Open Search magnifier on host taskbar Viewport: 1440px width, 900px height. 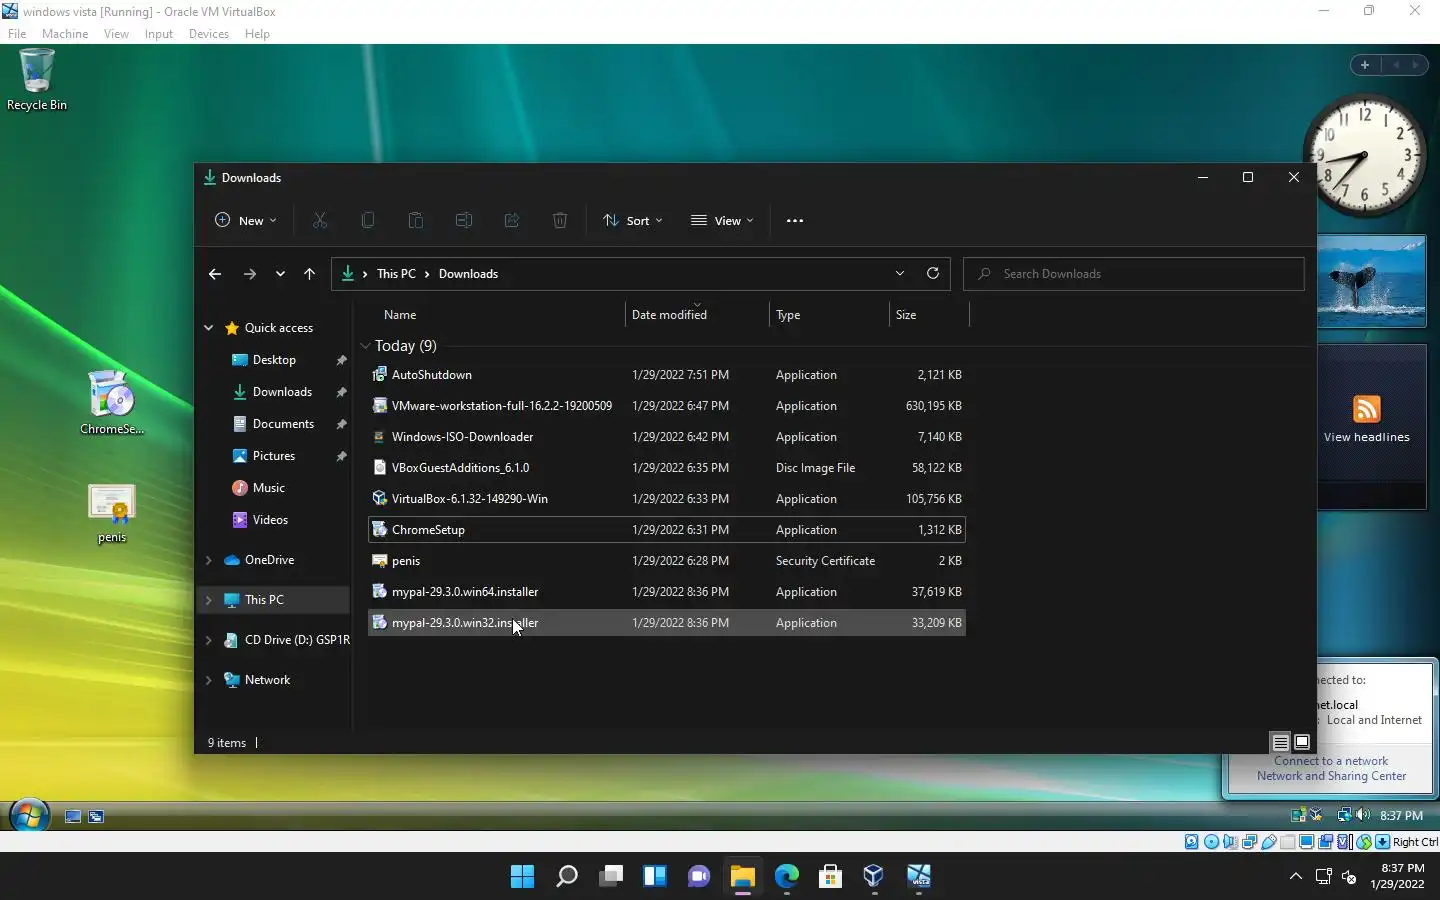pos(567,877)
